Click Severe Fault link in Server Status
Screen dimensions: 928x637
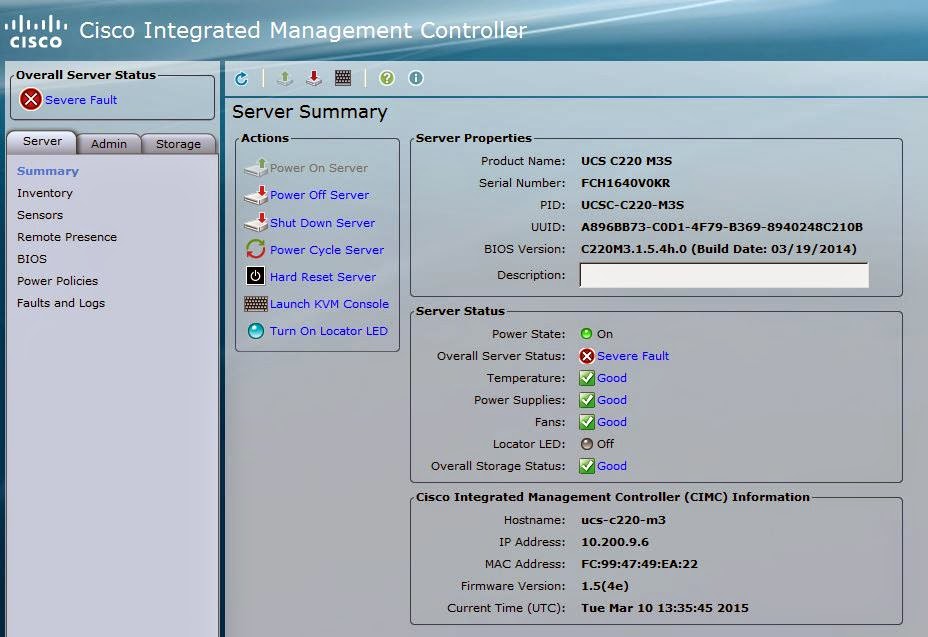(633, 356)
